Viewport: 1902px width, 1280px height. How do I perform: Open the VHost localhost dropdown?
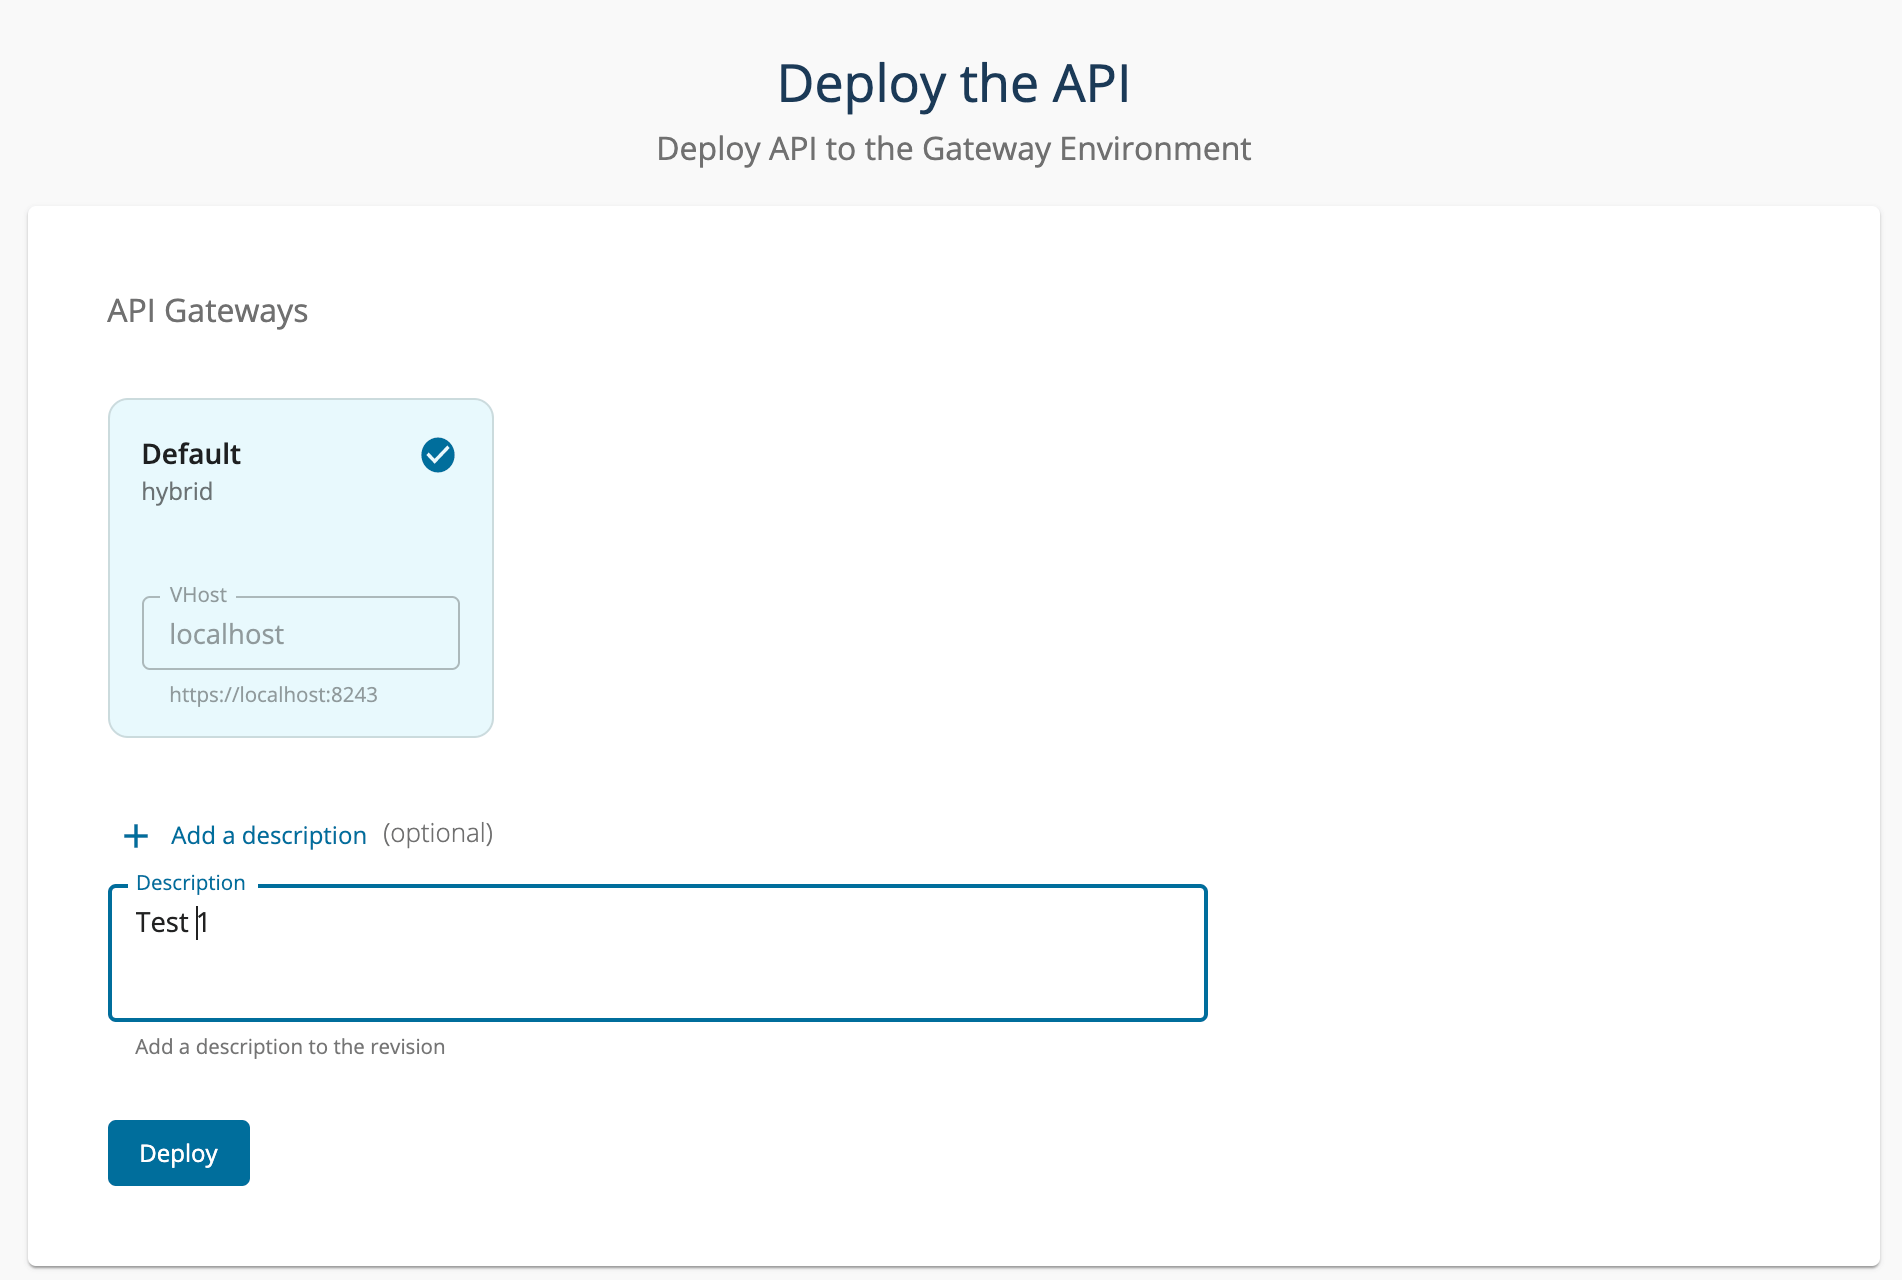(x=300, y=634)
